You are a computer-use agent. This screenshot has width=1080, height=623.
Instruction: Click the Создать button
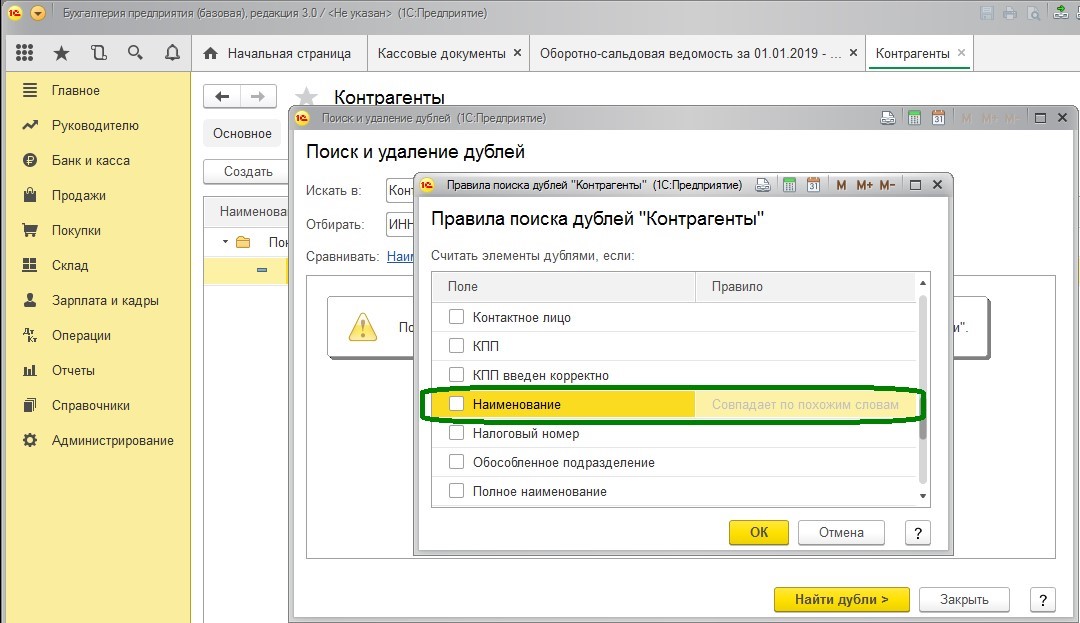pos(247,171)
